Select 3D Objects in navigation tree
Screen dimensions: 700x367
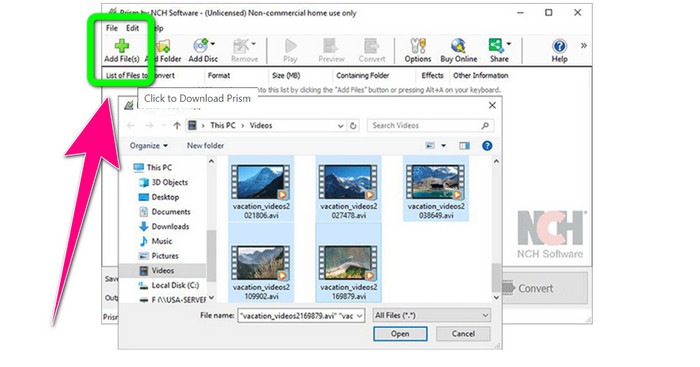pyautogui.click(x=163, y=182)
